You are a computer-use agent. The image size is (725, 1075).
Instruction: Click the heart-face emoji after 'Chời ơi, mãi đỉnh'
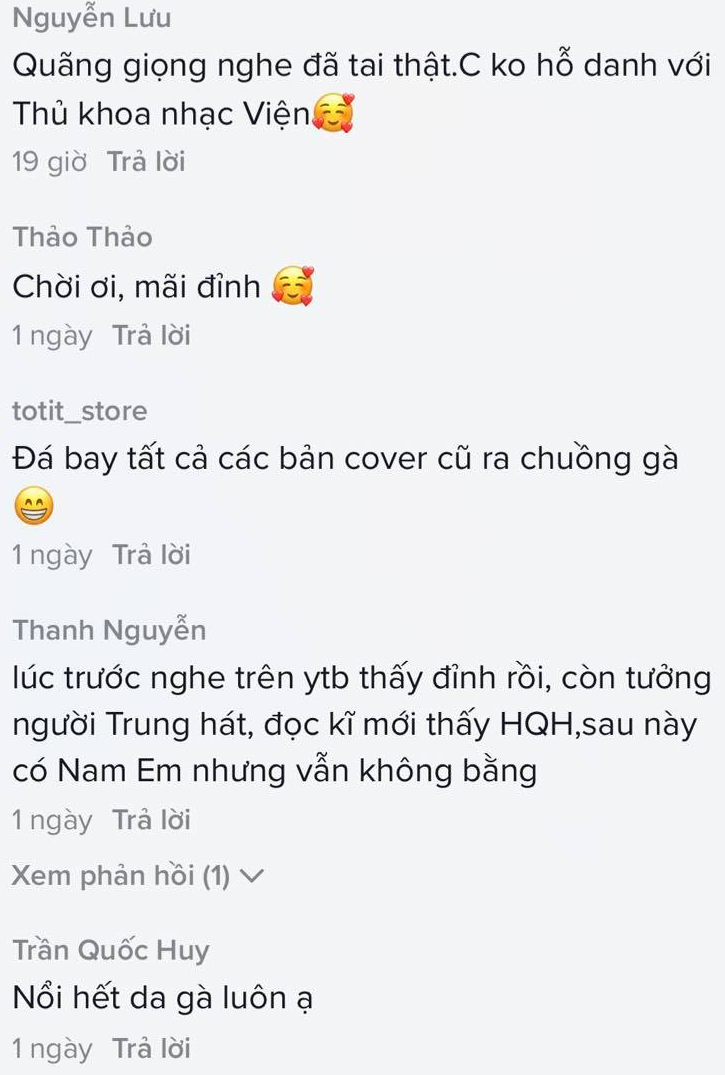pos(293,286)
